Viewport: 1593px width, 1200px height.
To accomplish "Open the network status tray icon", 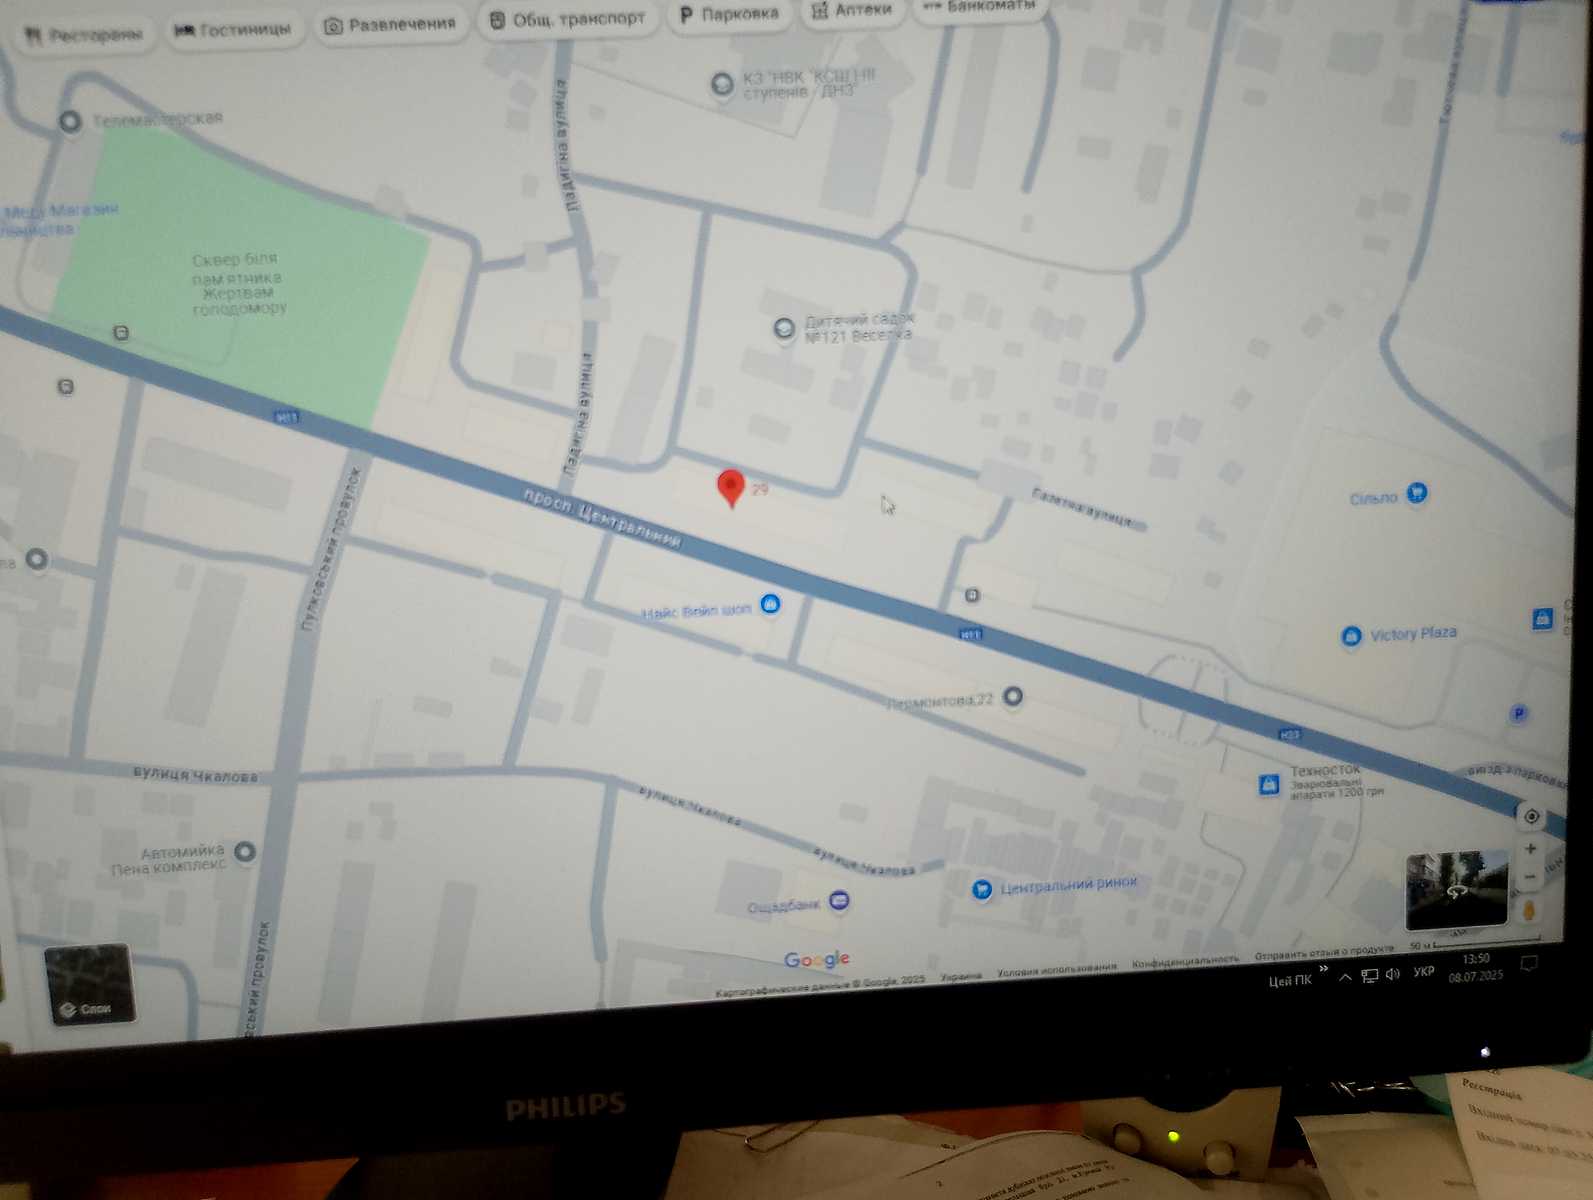I will coord(1369,976).
